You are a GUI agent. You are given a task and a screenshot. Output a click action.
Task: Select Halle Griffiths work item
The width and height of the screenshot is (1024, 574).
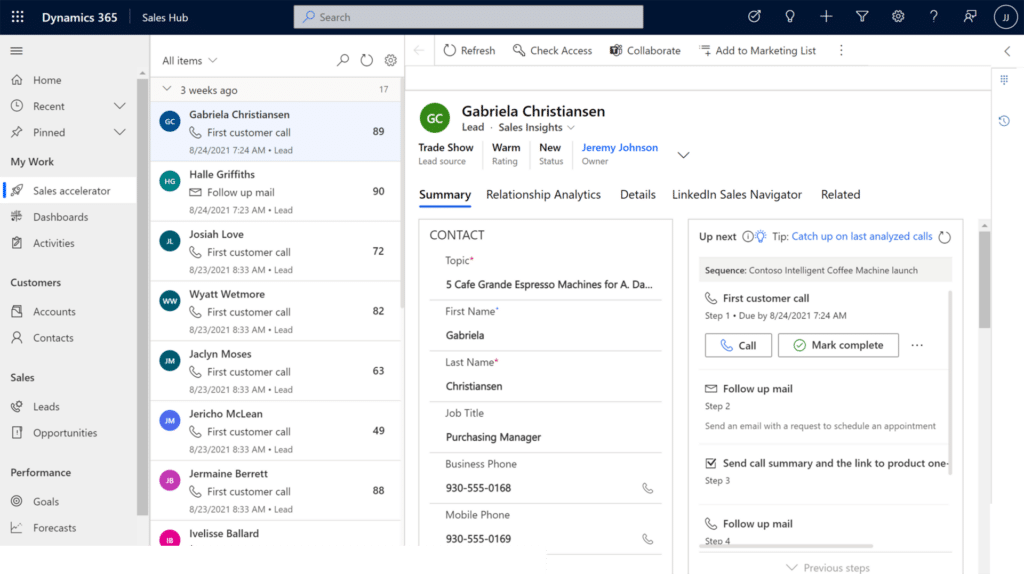[276, 191]
